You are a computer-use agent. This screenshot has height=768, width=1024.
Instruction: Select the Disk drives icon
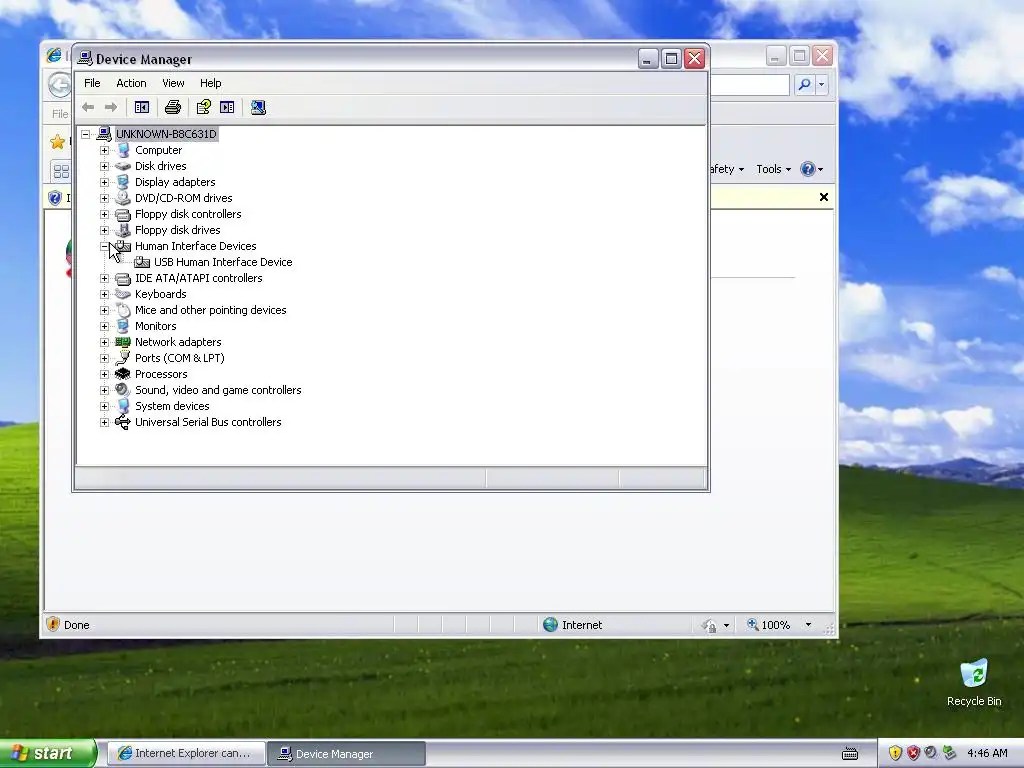click(x=123, y=166)
